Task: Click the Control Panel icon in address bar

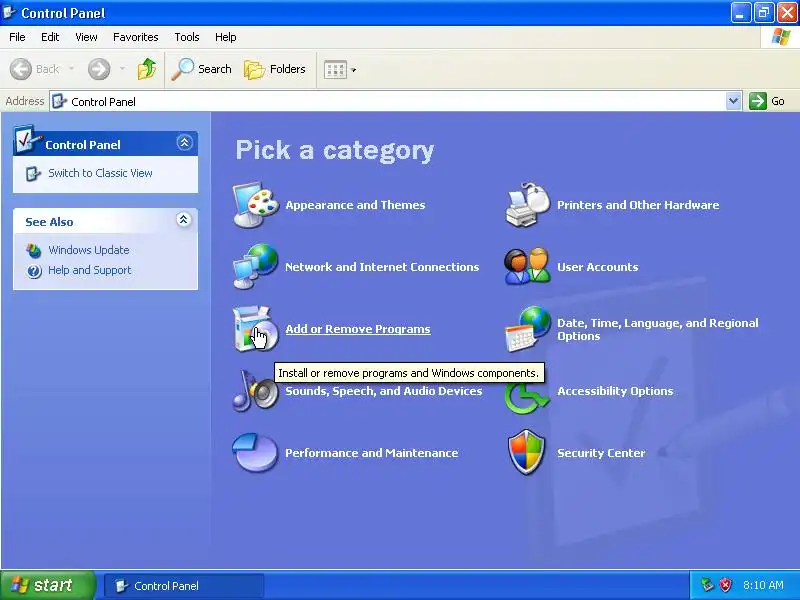Action: tap(60, 101)
